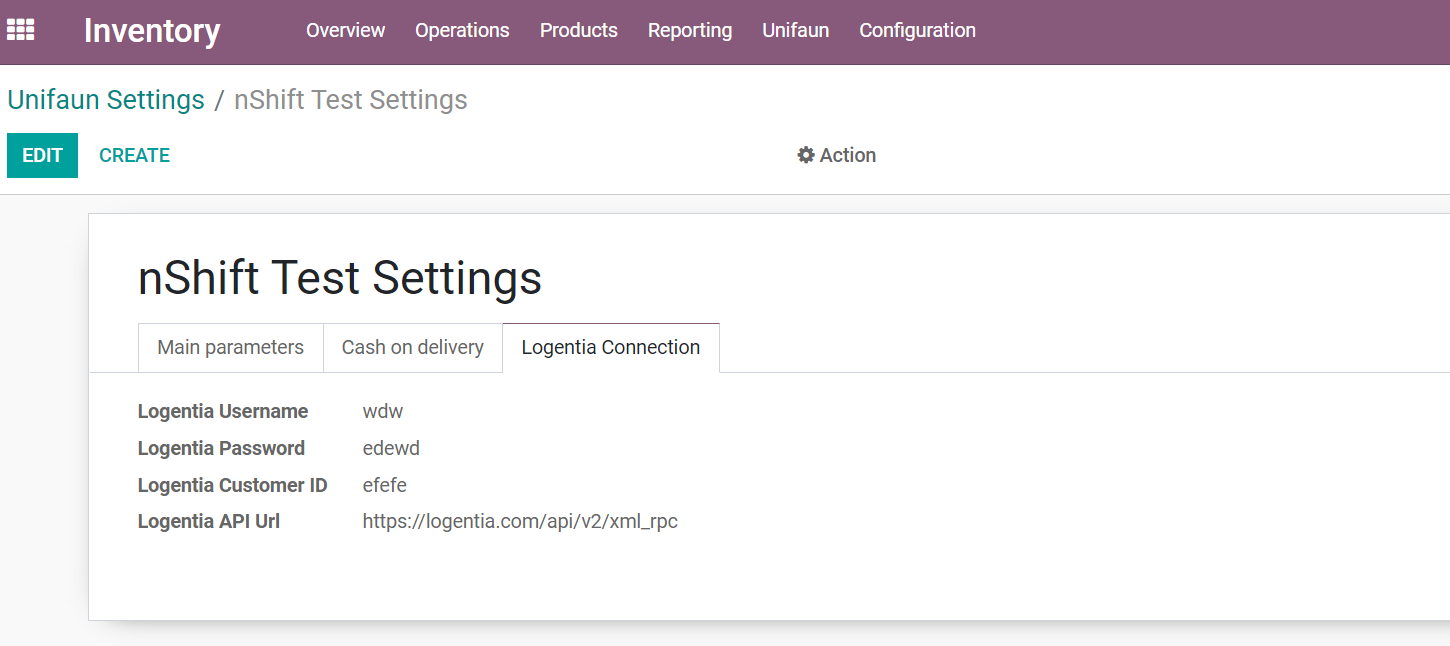Click the CREATE button
1450x646 pixels.
(134, 155)
